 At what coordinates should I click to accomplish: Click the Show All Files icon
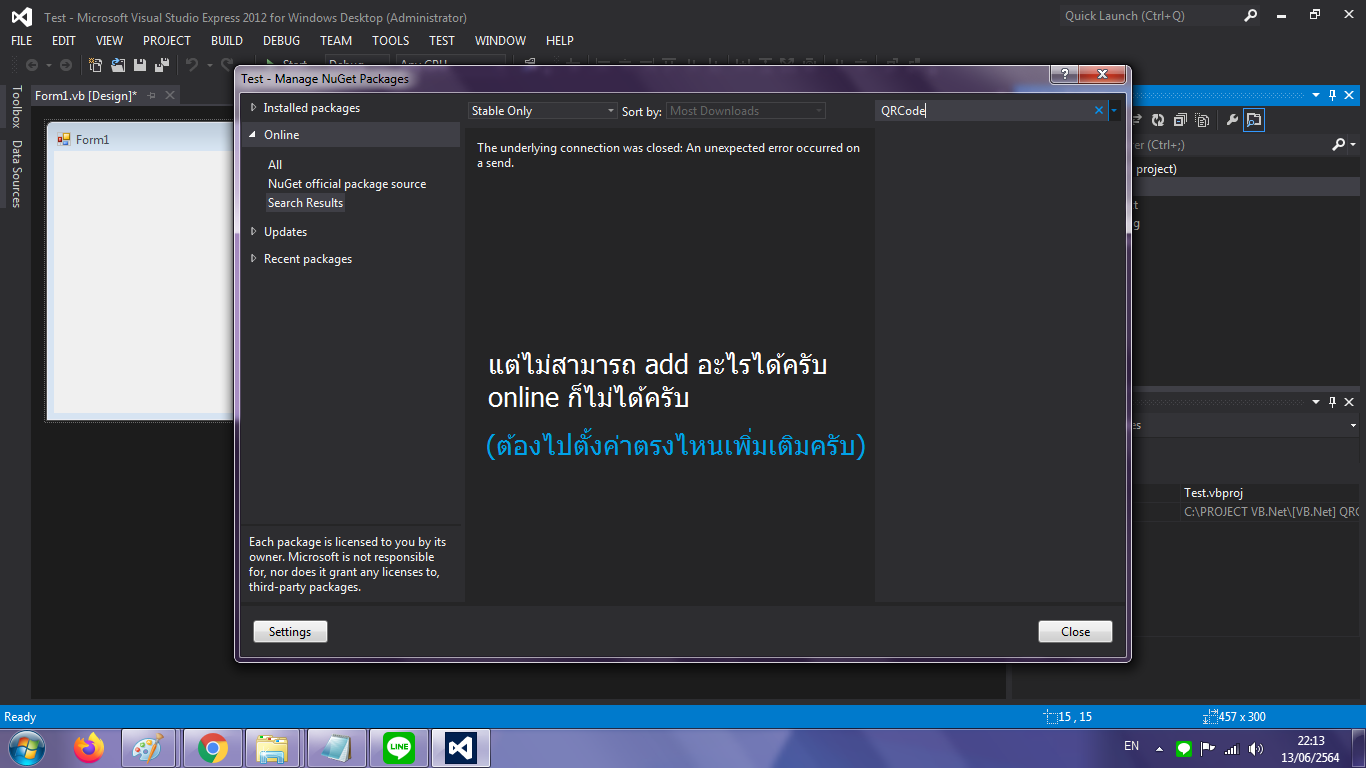coord(1203,120)
